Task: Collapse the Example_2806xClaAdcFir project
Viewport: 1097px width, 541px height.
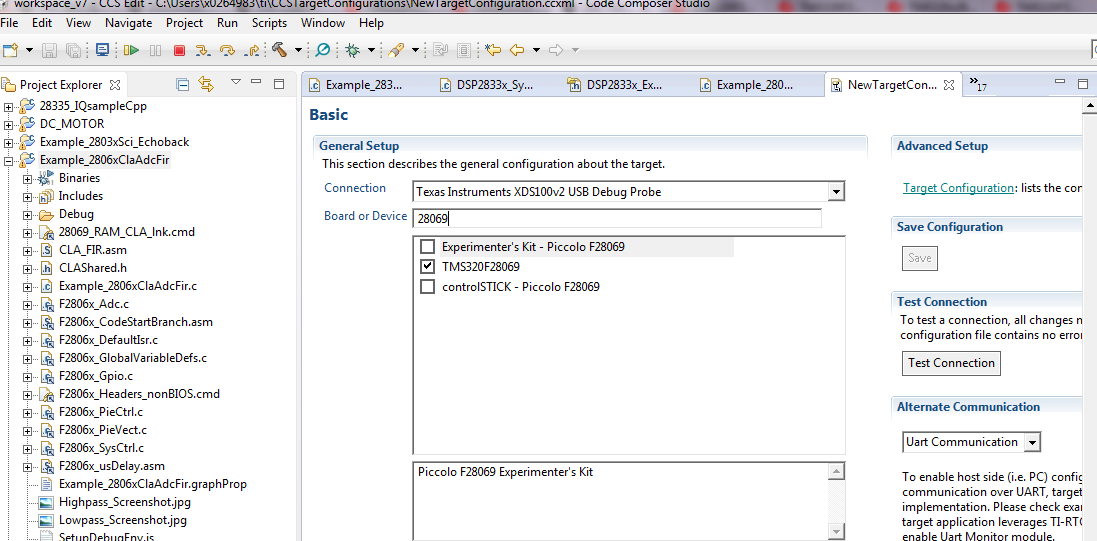Action: 8,161
